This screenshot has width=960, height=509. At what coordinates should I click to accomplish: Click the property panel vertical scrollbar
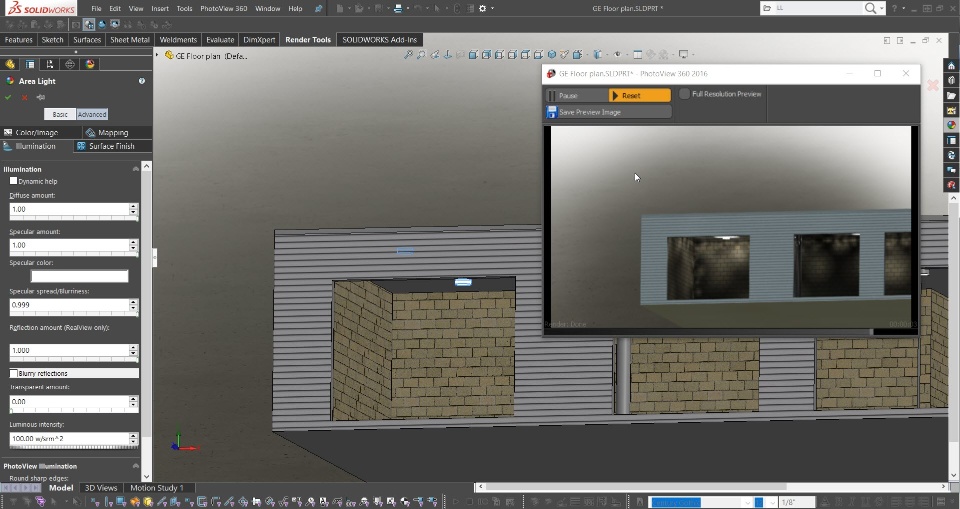click(x=146, y=321)
